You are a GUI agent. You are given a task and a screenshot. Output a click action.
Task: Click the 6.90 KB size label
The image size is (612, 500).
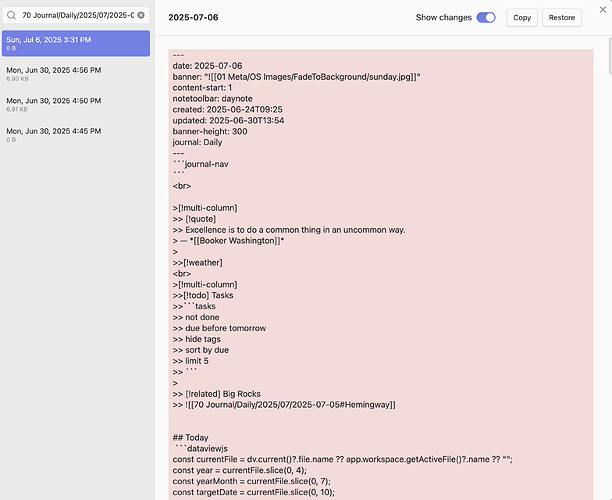[x=17, y=79]
